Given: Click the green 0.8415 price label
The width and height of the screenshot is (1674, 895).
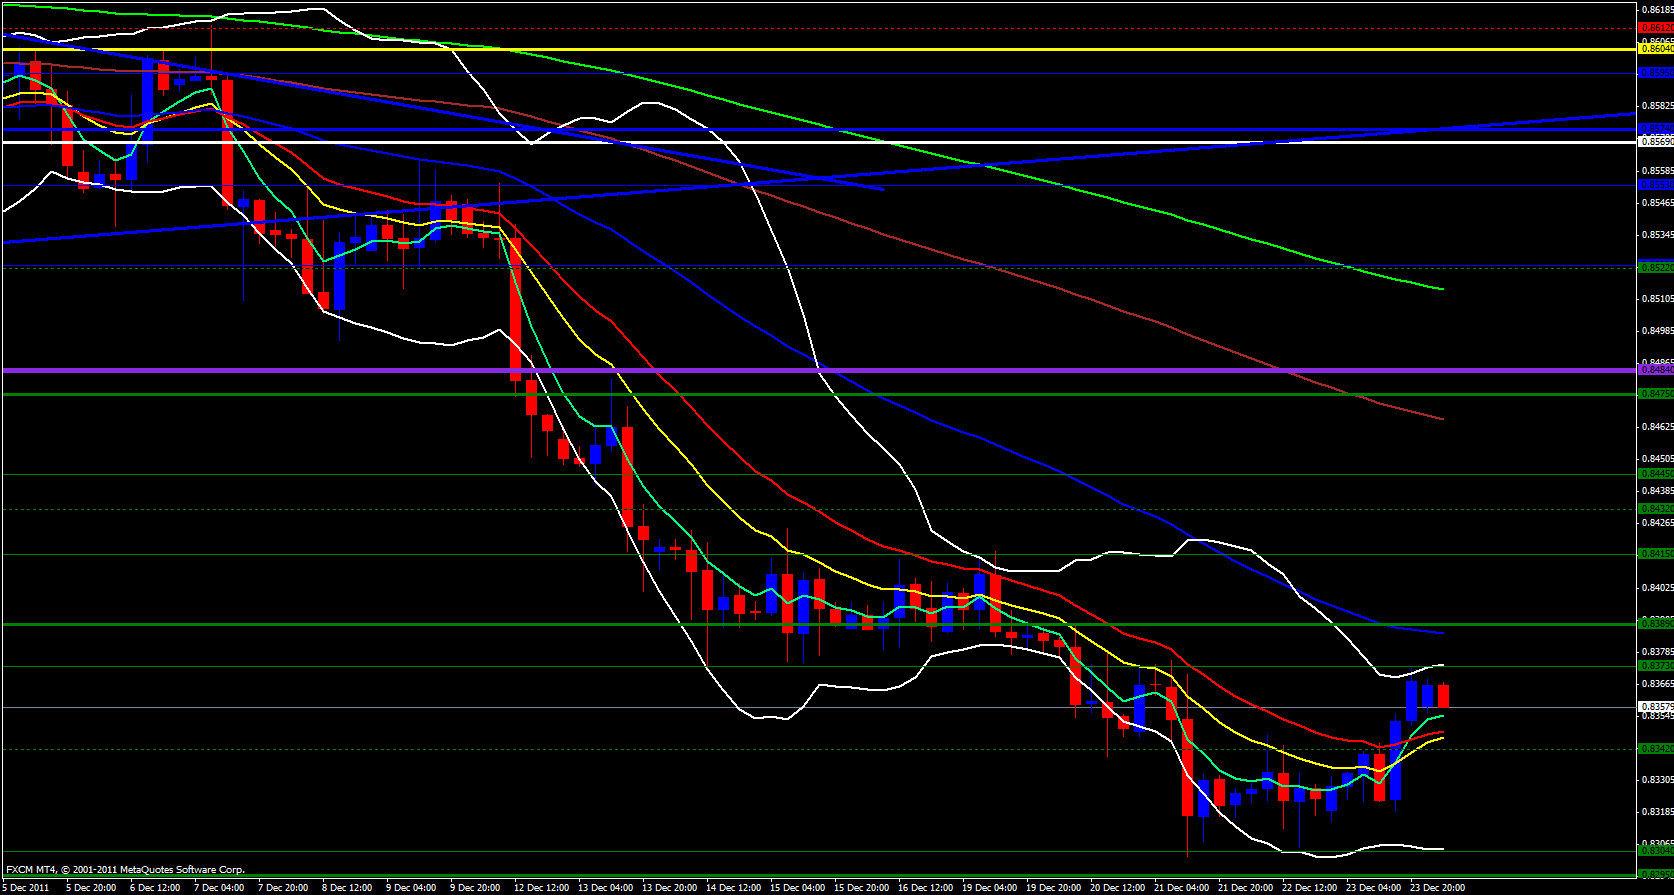Looking at the screenshot, I should pos(1655,554).
